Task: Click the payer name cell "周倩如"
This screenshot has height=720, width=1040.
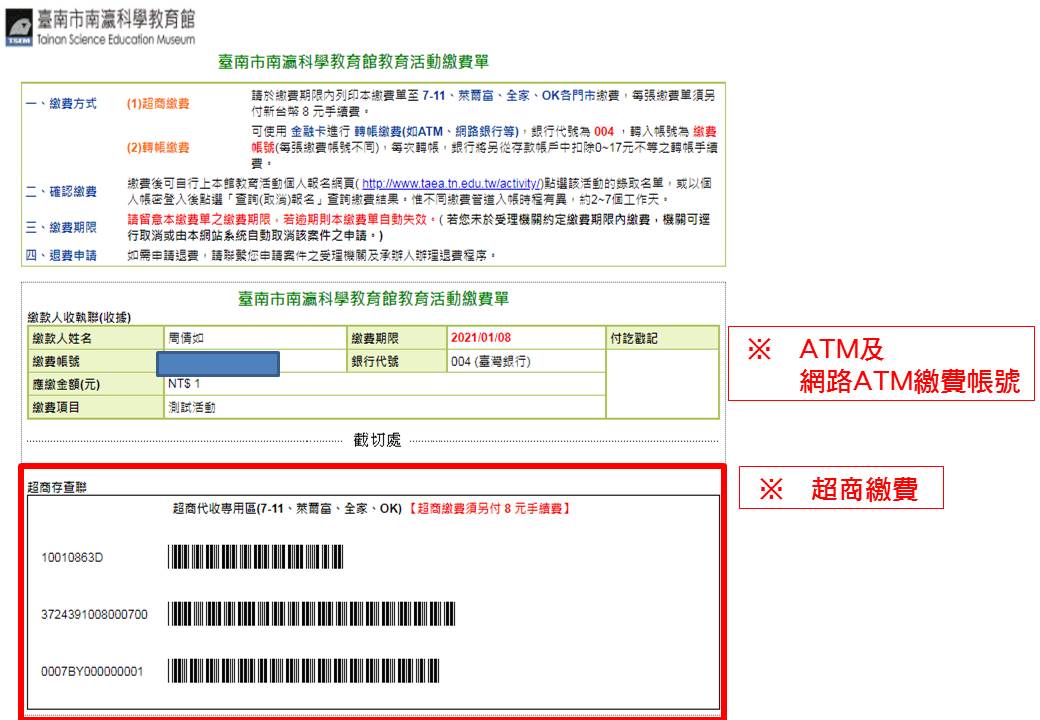Action: [255, 338]
